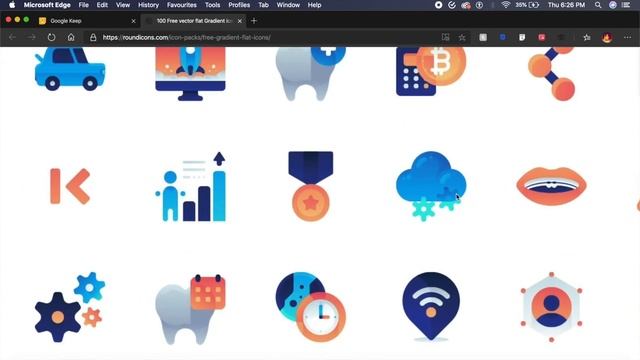Open the Window menu
The width and height of the screenshot is (640, 360).
288,5
